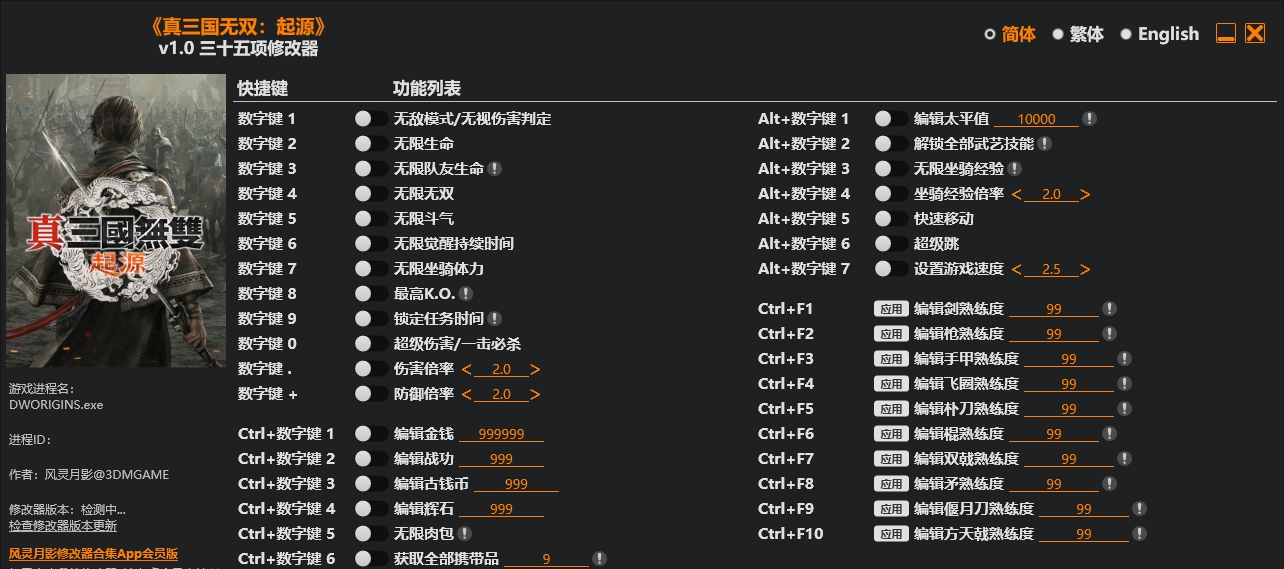1284x569 pixels.
Task: Open 风灵月影修改器合集App会员版 link
Action: pos(94,553)
